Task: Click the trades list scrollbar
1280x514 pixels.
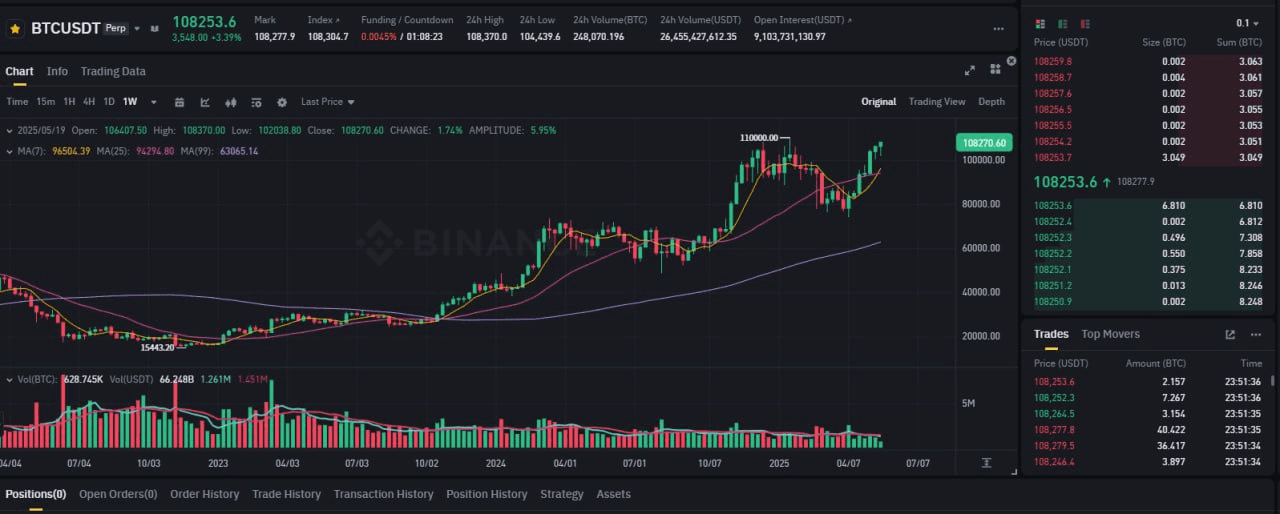Action: pos(1273,380)
